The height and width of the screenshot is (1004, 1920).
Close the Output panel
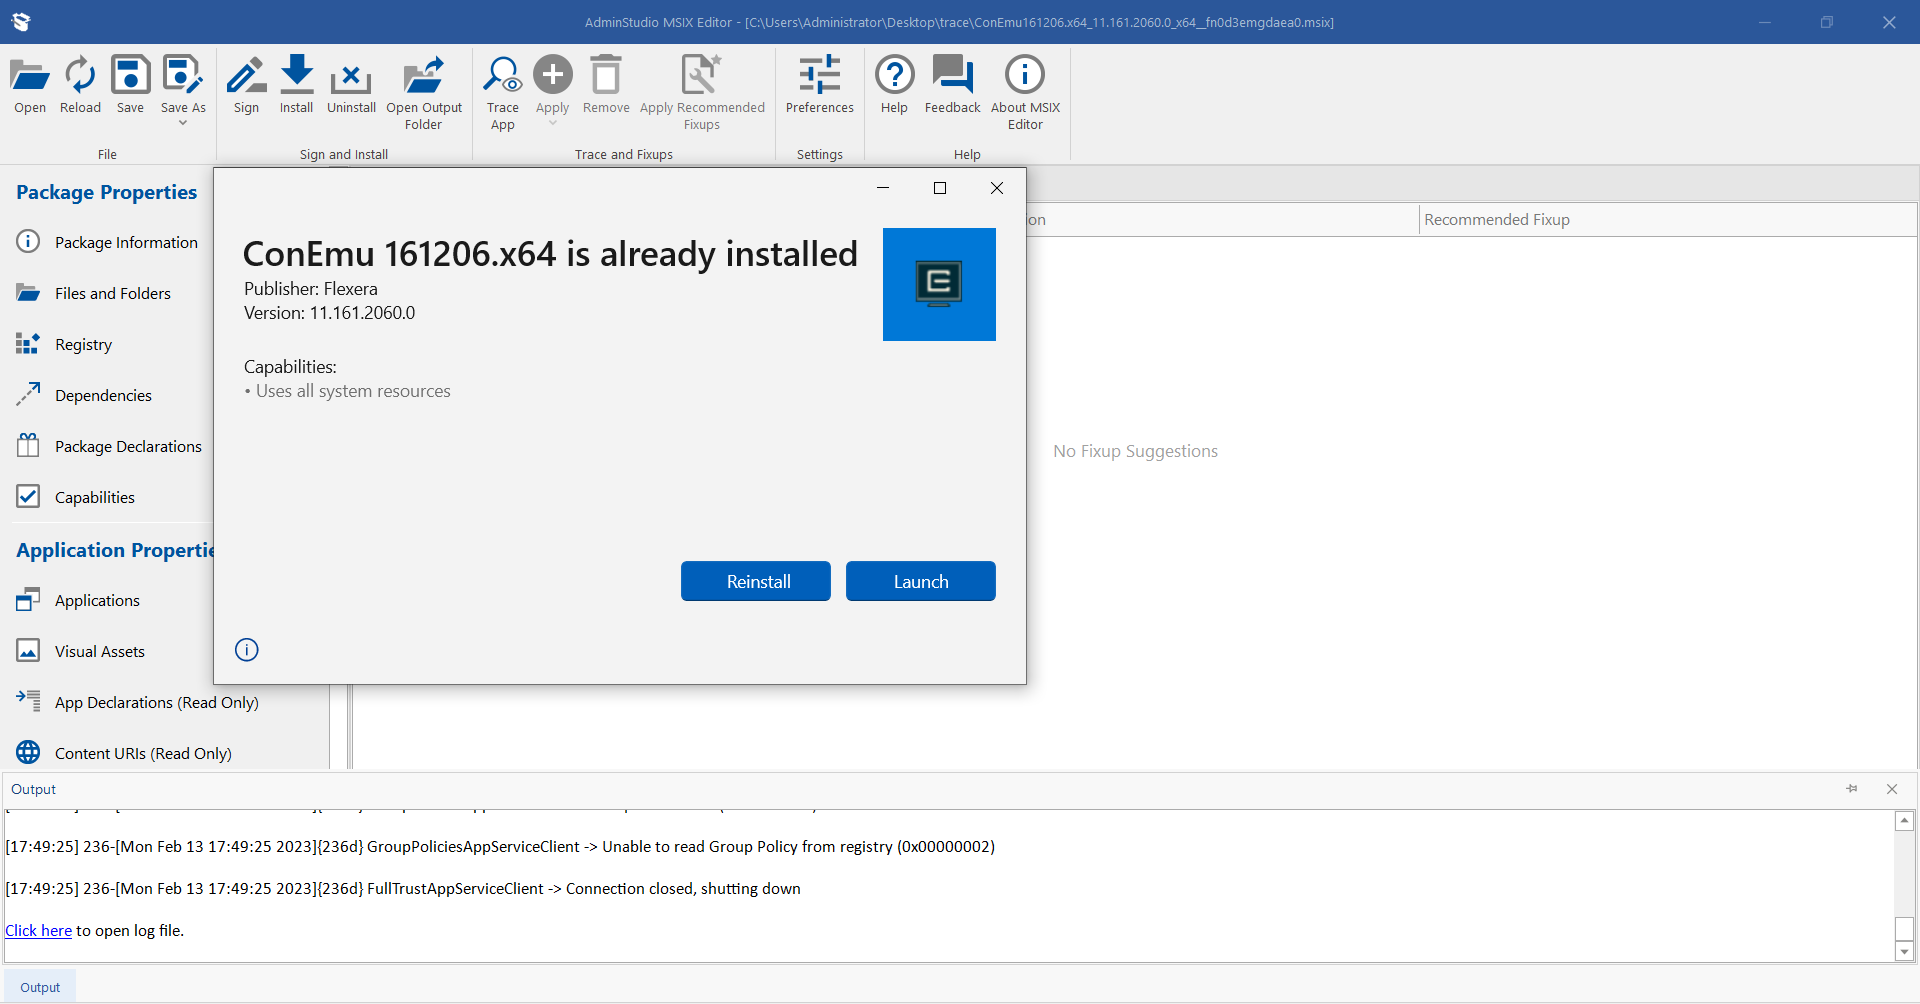(x=1892, y=789)
